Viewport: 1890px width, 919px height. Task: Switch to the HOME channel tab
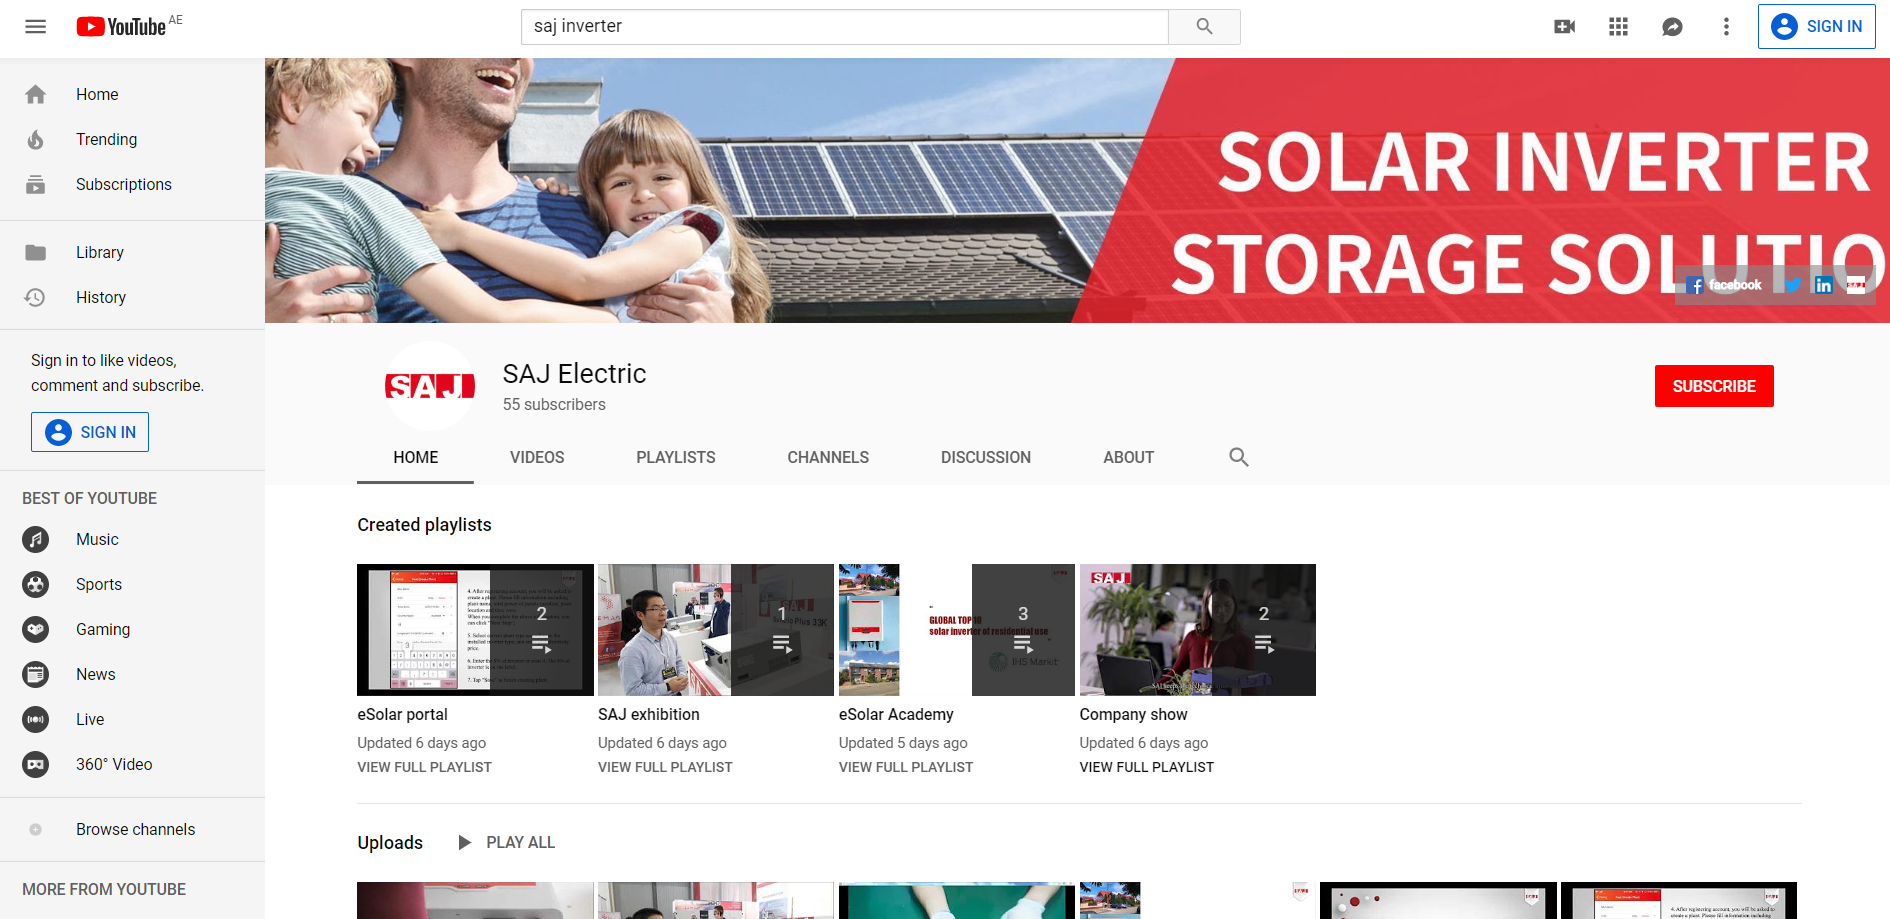[x=416, y=457]
